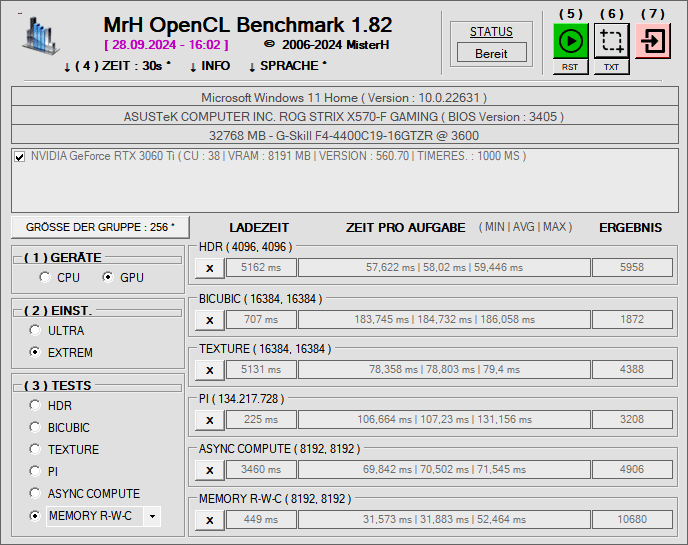Open the MEMORY R-W-C dropdown arrow
This screenshot has height=545, width=688.
coord(152,516)
